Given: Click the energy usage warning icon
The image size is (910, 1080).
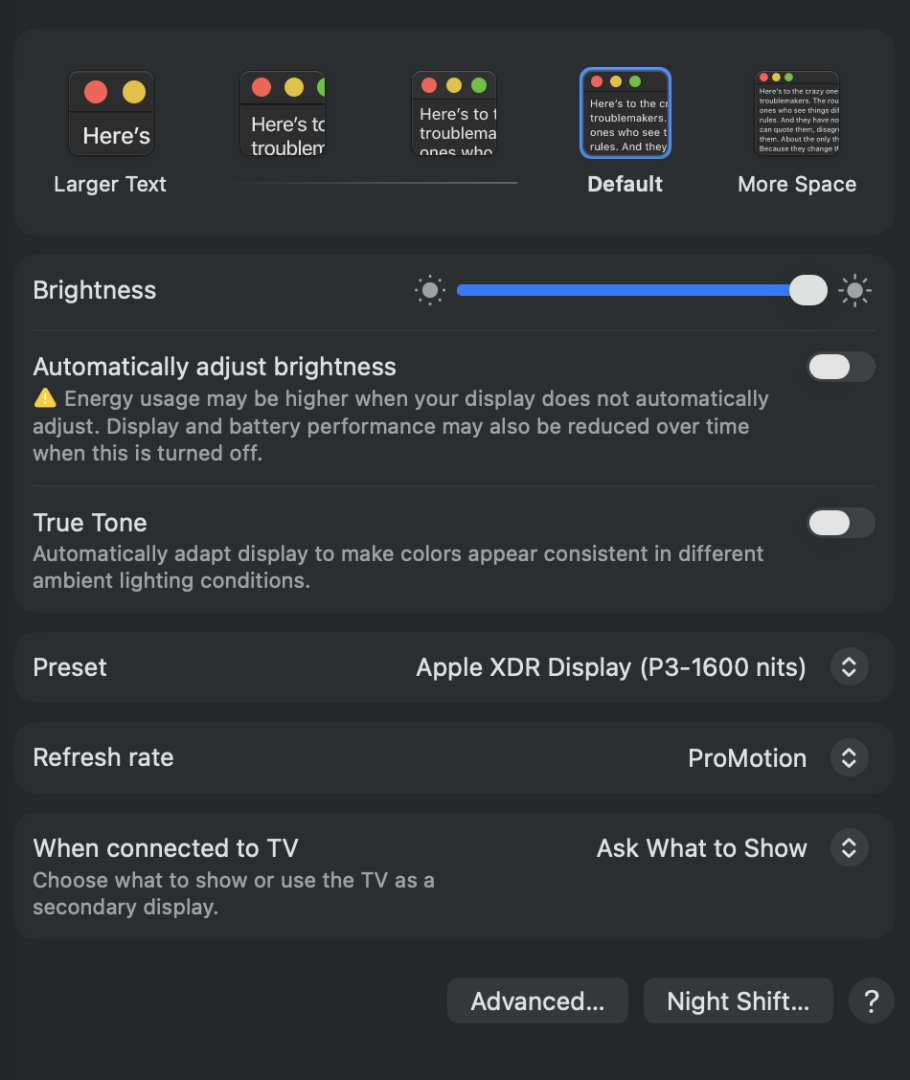Looking at the screenshot, I should point(45,399).
